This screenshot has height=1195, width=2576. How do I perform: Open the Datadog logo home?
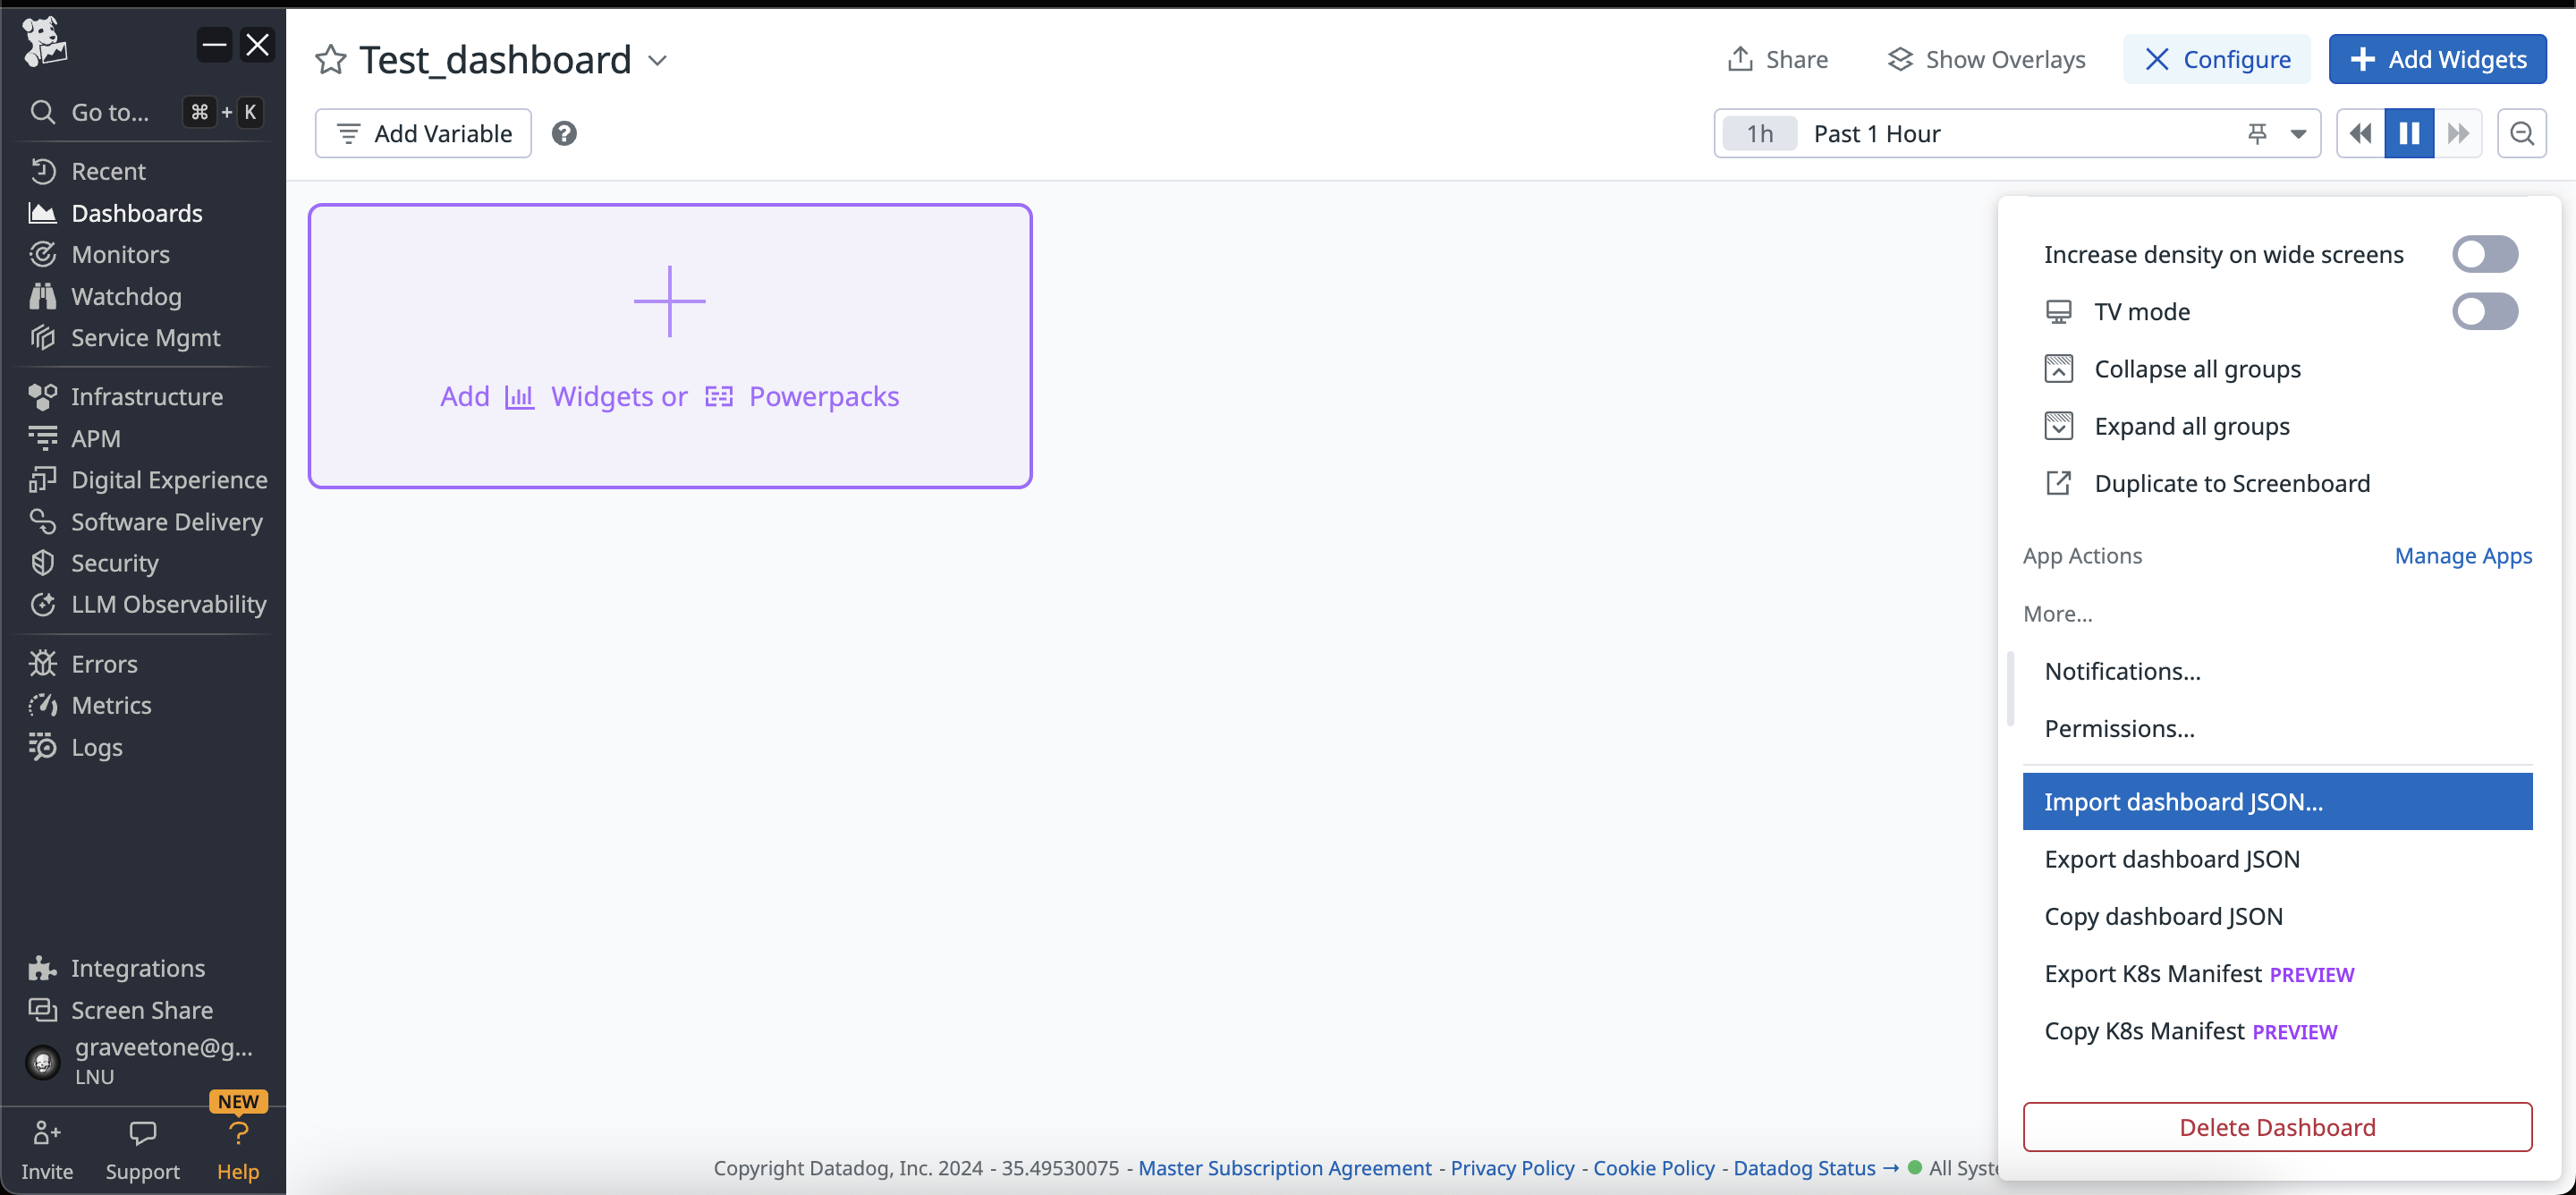[x=44, y=42]
